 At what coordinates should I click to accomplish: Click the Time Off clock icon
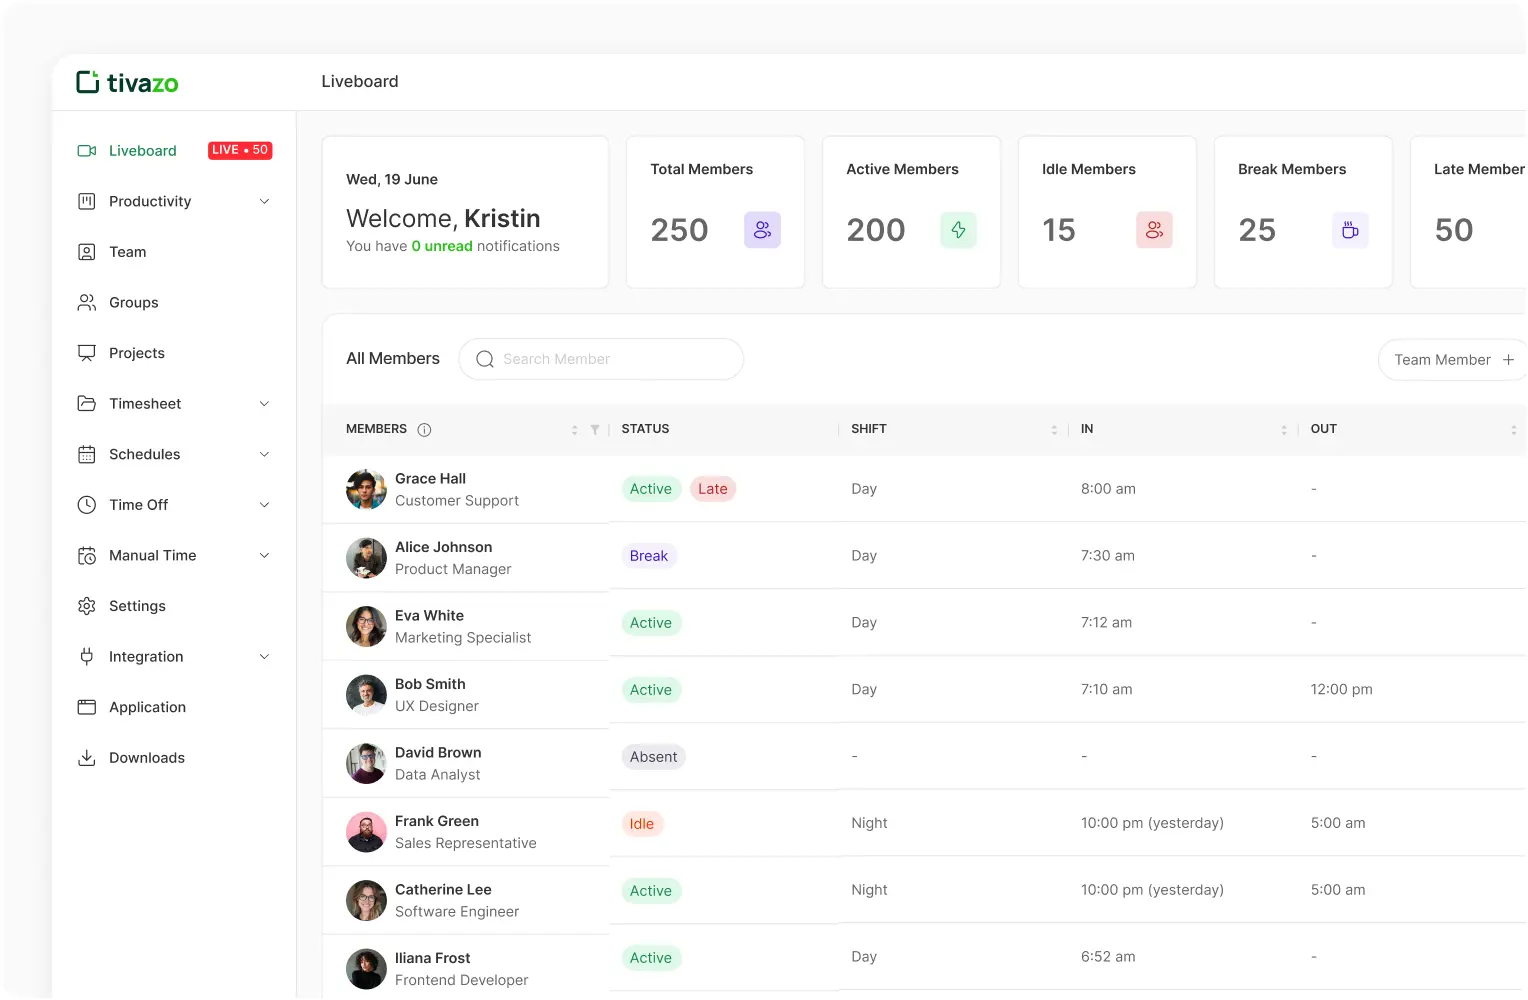(x=87, y=505)
